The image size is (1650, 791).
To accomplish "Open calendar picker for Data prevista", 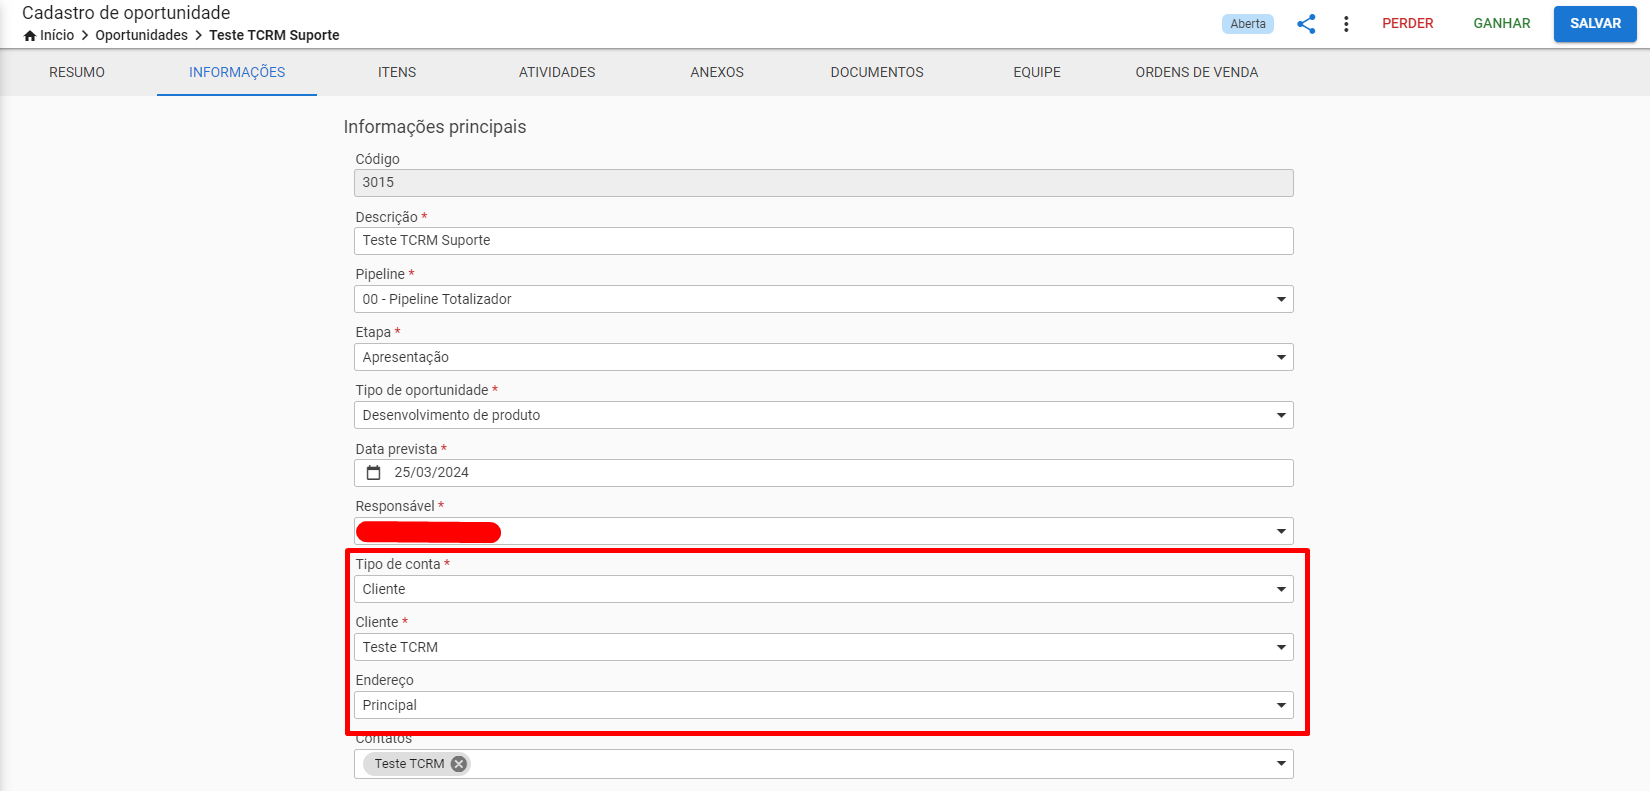I will click(x=374, y=473).
